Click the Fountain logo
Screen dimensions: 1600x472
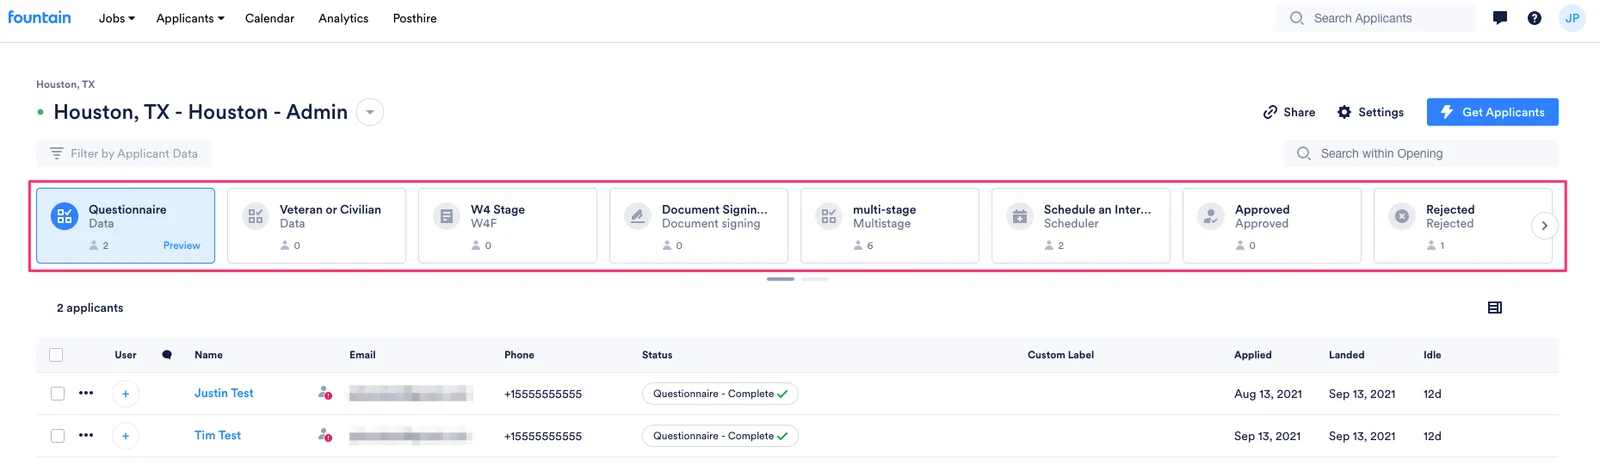(39, 17)
